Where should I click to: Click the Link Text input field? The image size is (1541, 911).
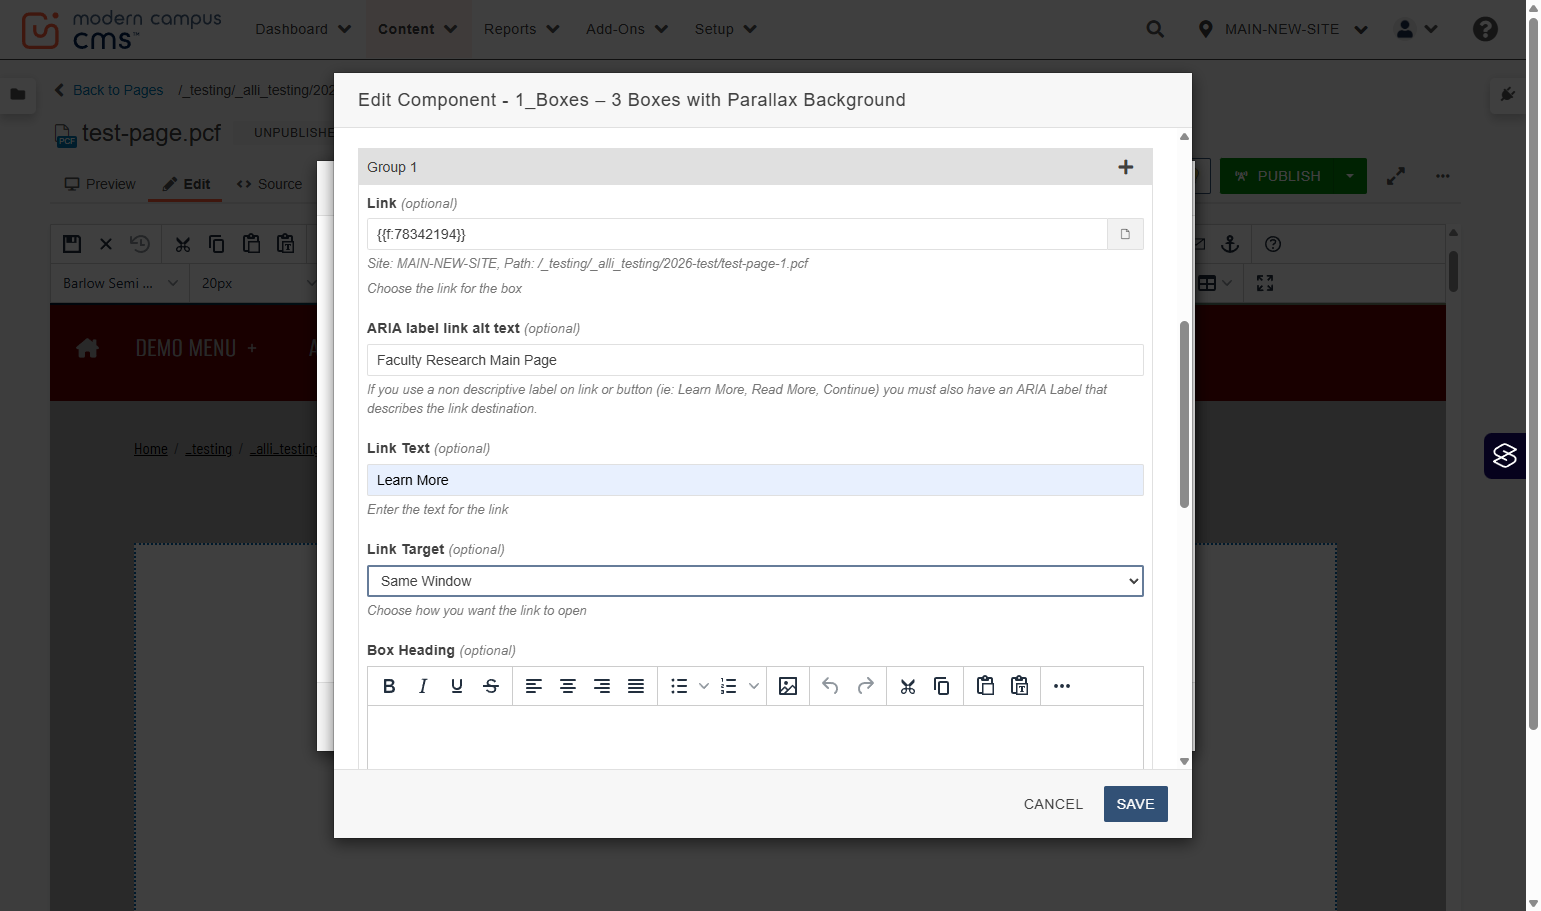pyautogui.click(x=755, y=480)
